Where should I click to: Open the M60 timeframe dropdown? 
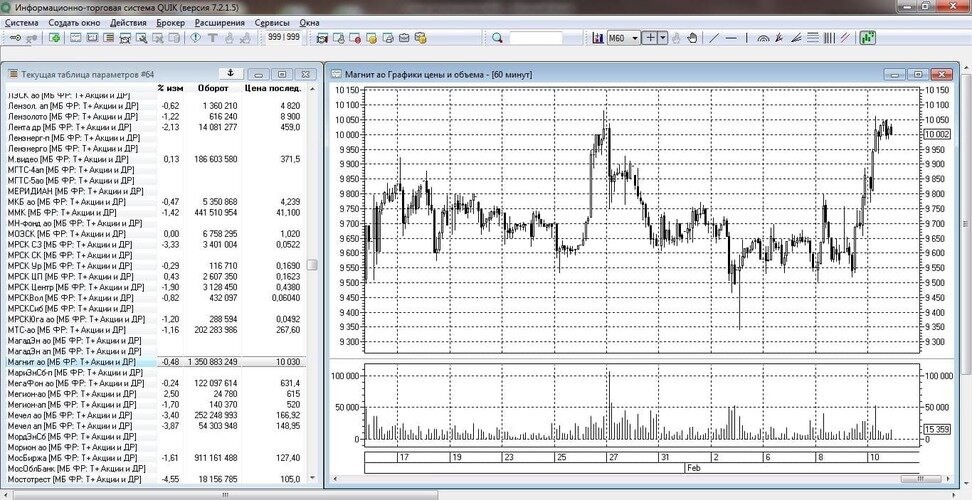(x=635, y=38)
